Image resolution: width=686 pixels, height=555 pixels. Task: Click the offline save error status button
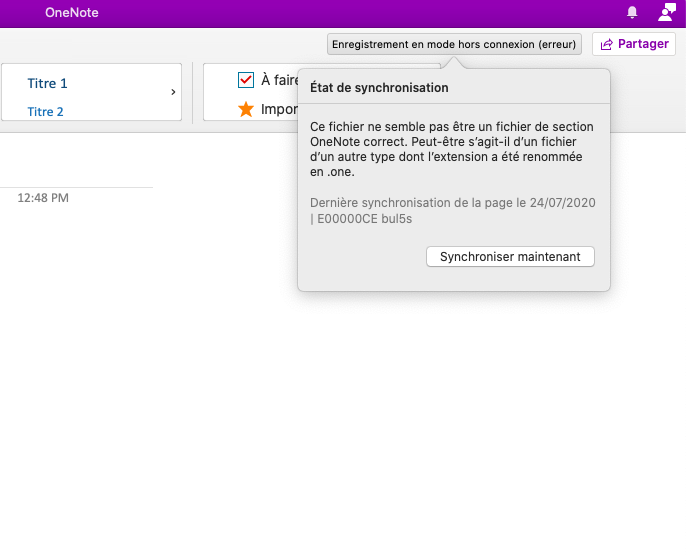(454, 44)
